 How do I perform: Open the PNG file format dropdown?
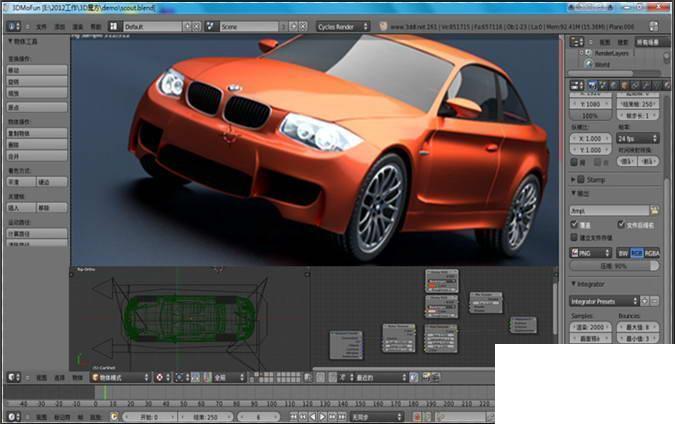coord(591,253)
